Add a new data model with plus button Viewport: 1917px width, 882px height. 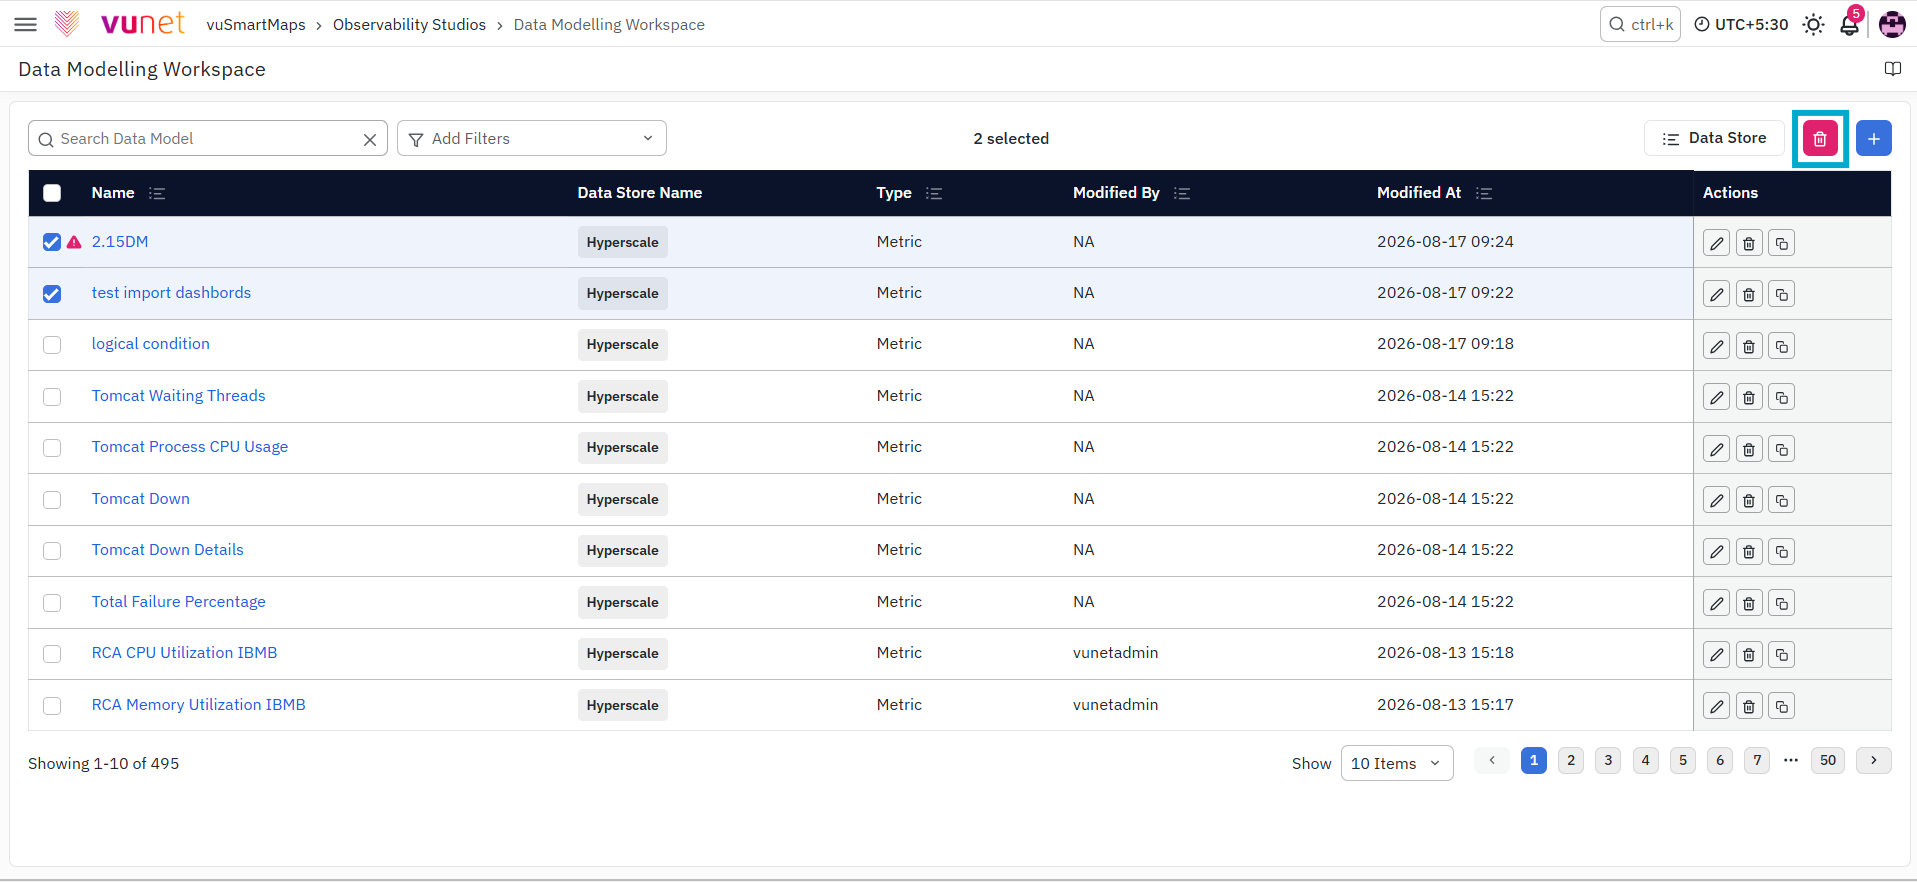tap(1873, 139)
